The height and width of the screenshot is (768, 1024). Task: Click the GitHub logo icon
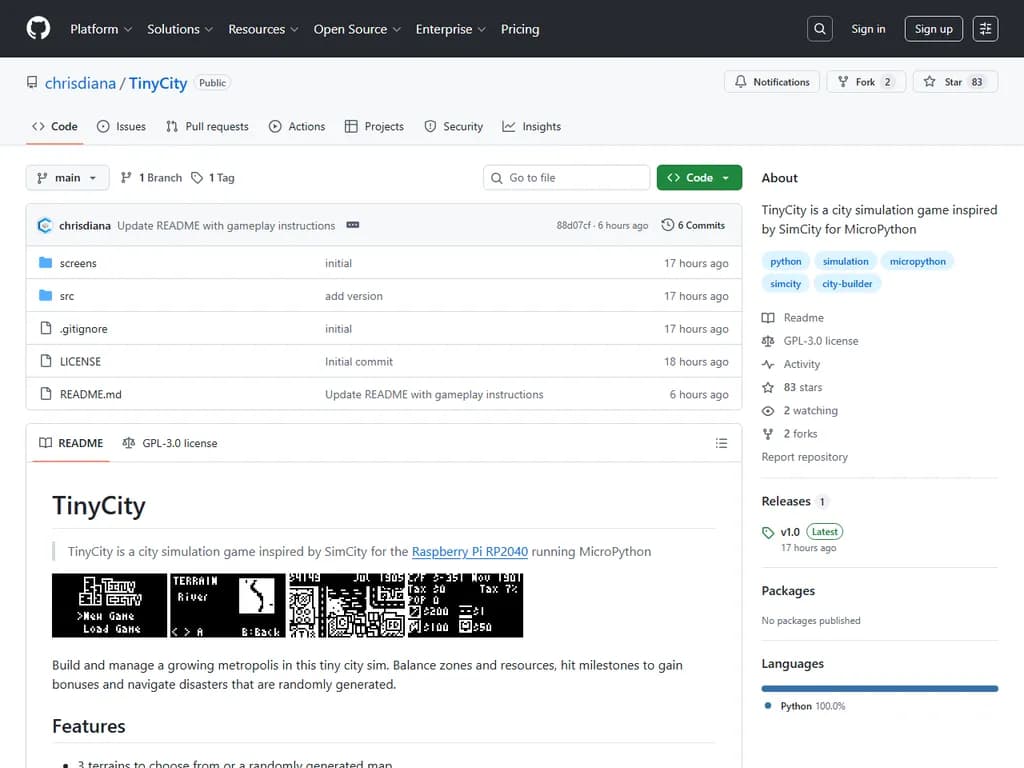(38, 29)
